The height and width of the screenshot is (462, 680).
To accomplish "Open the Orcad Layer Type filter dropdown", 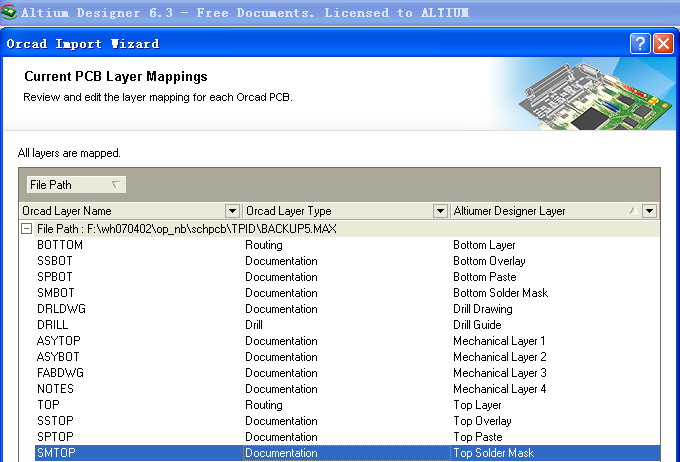I will (440, 211).
